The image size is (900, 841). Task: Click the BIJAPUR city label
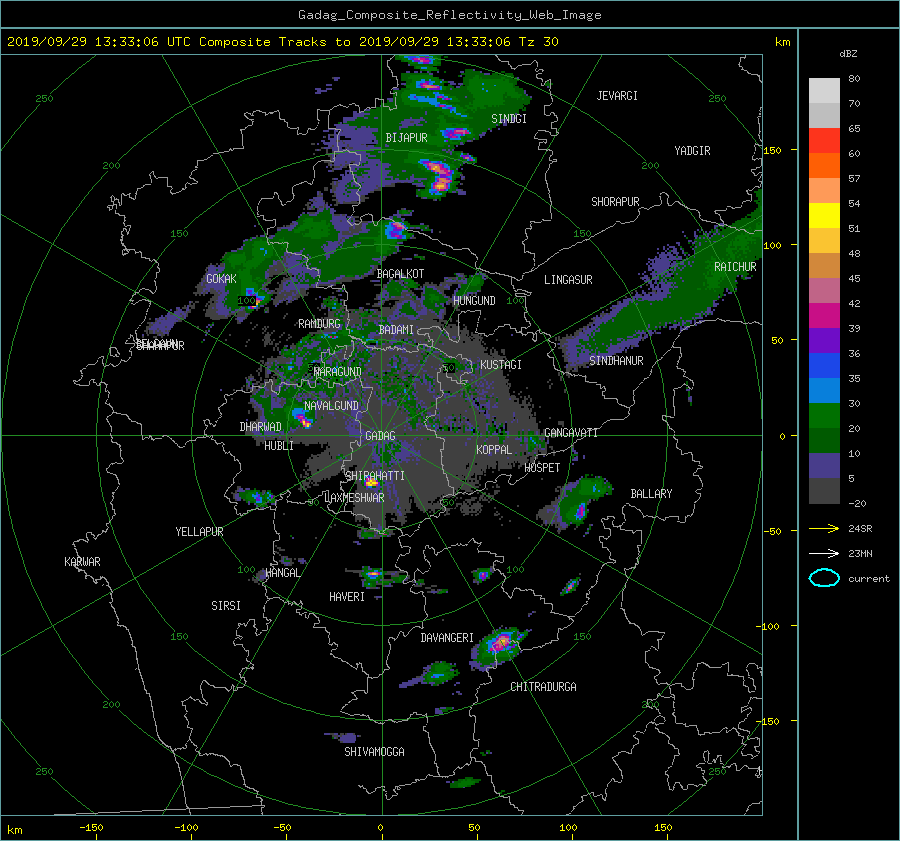[x=406, y=138]
